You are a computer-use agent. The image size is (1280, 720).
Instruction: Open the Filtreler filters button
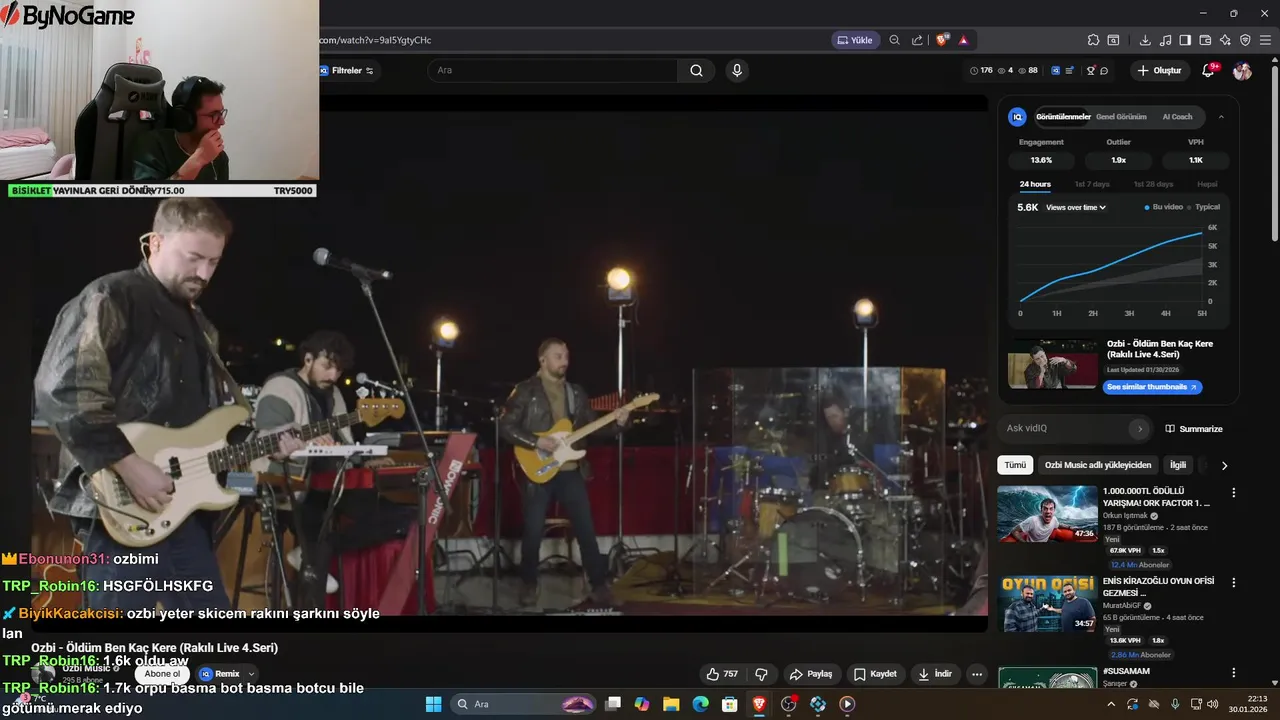point(346,70)
